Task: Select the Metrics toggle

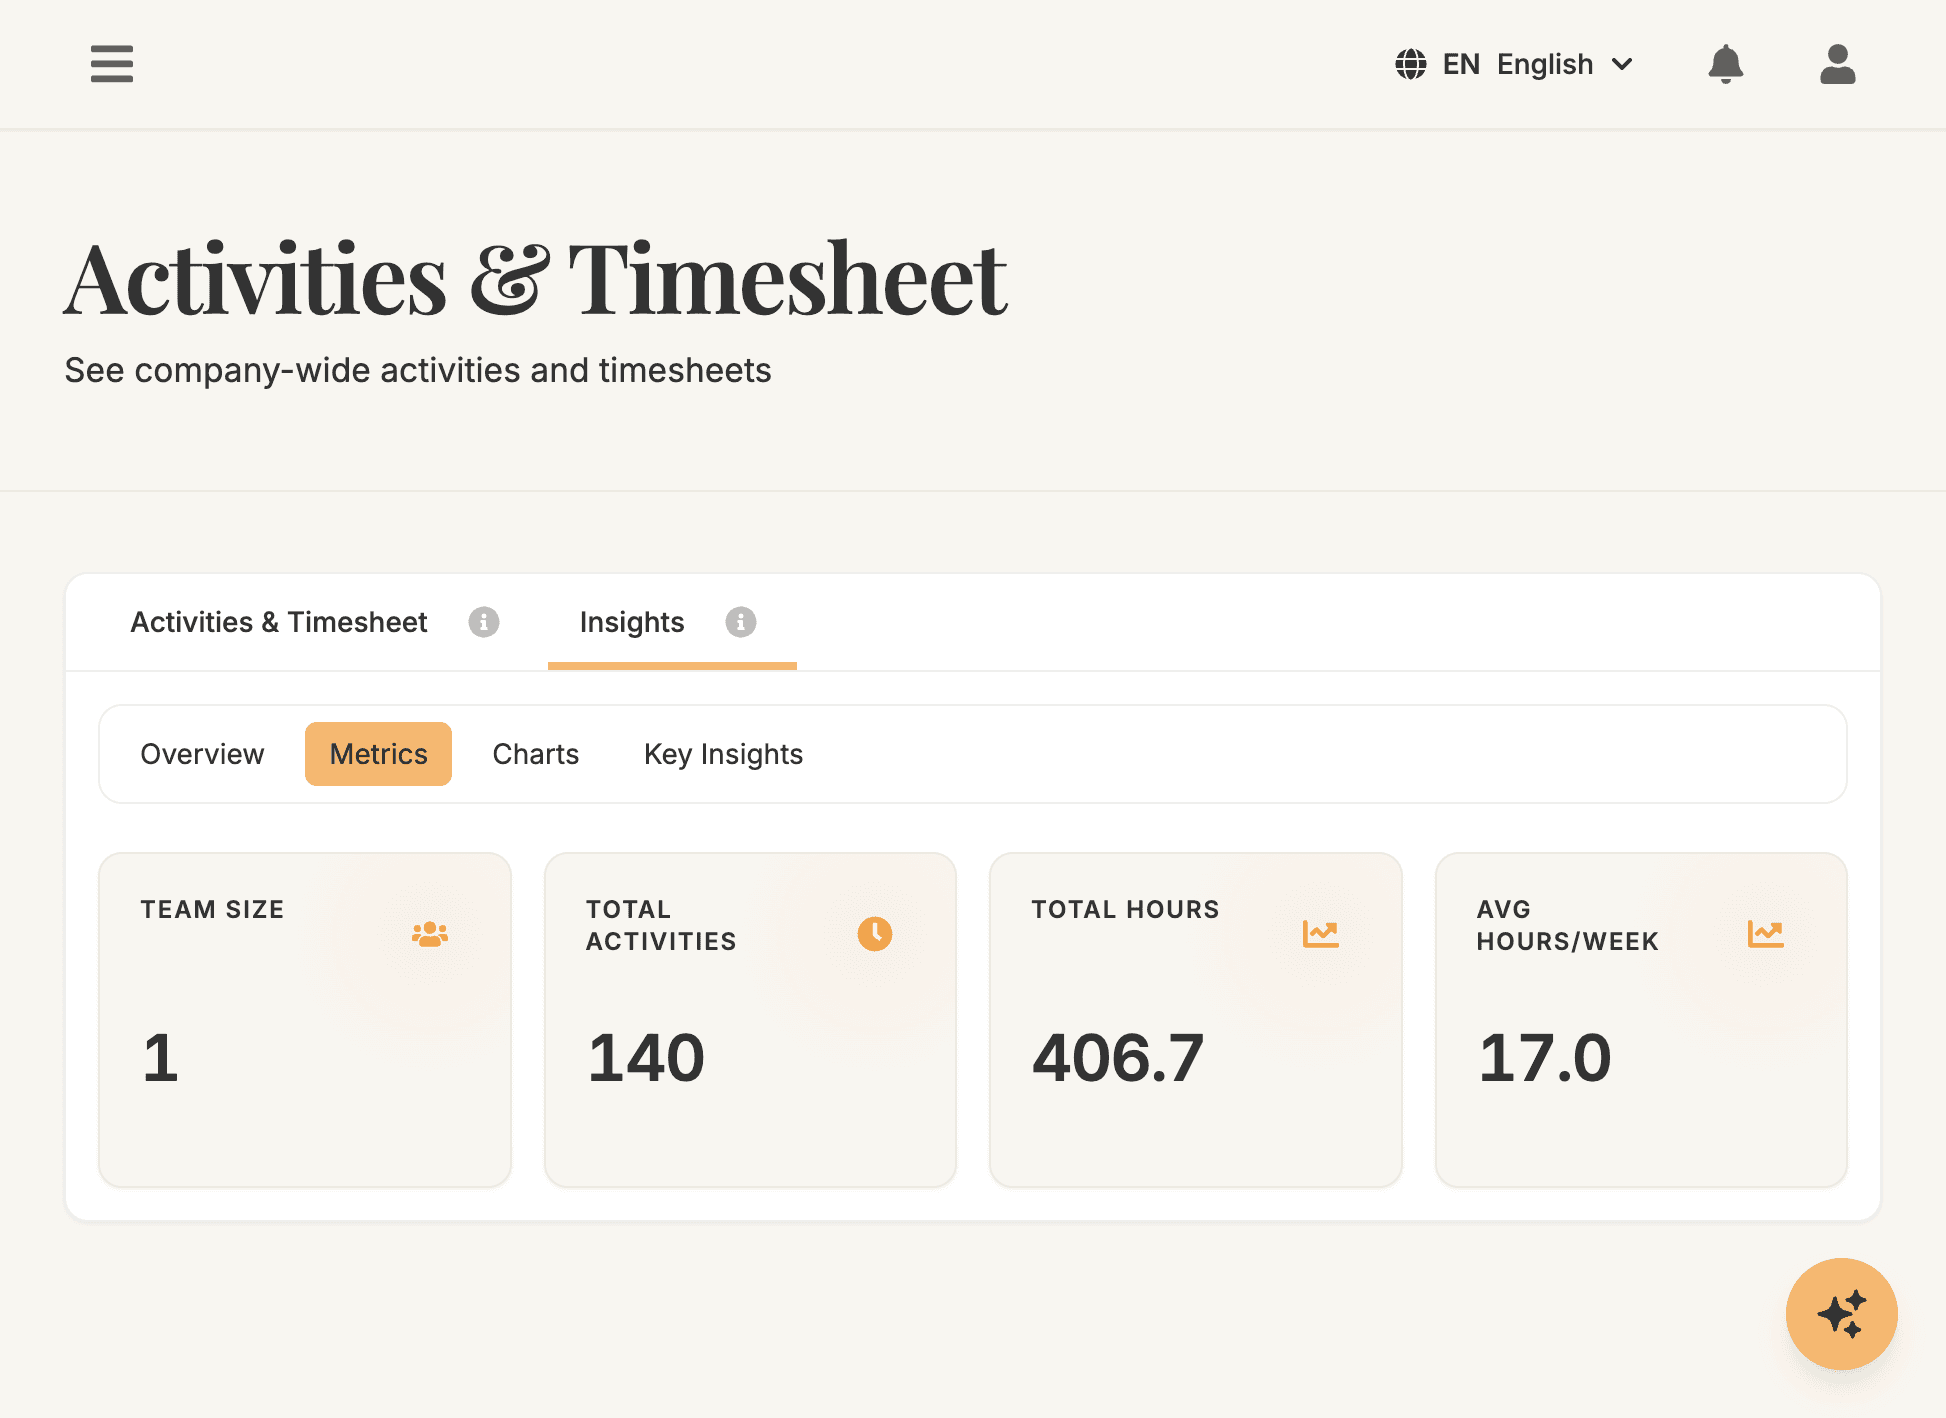Action: [x=378, y=754]
